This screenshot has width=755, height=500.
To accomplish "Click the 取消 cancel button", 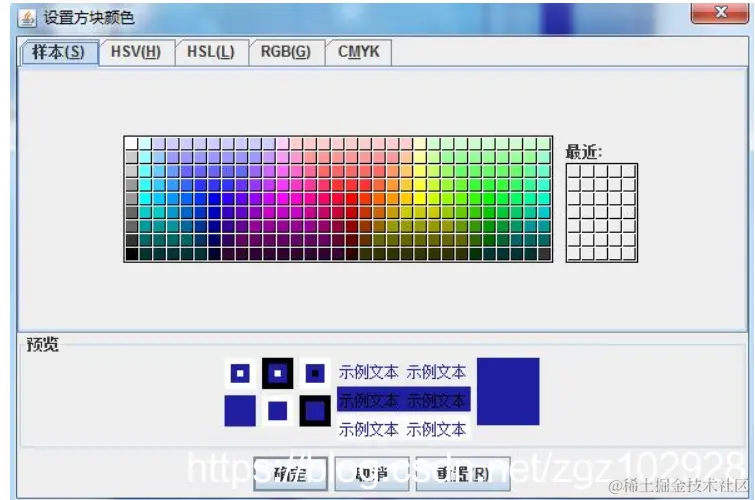I will tap(372, 474).
